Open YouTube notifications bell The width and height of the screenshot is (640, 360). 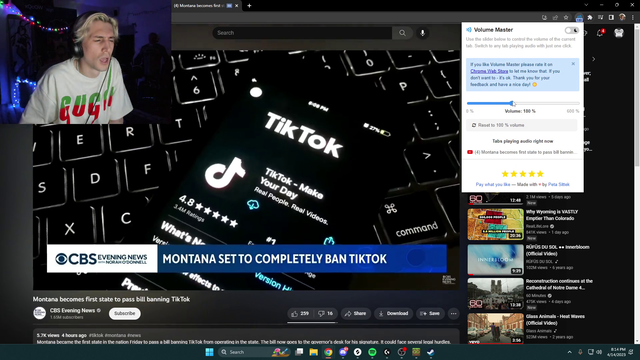point(600,33)
